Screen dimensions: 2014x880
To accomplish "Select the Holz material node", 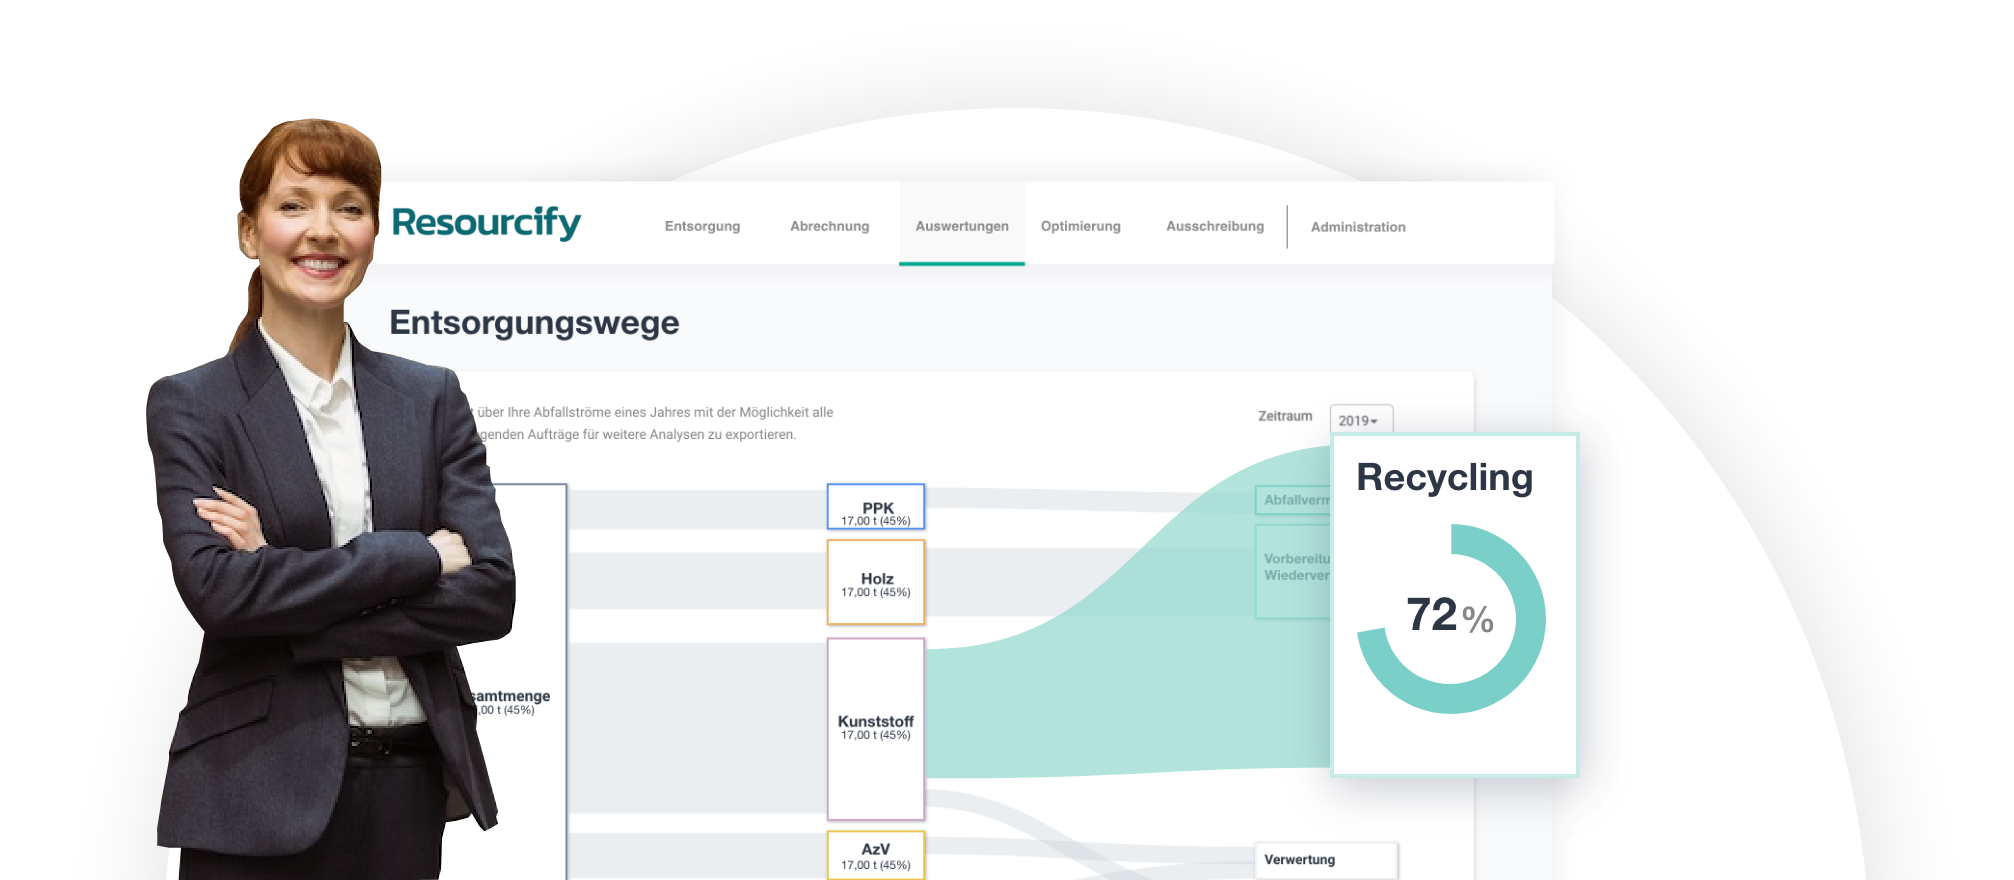I will tap(876, 582).
